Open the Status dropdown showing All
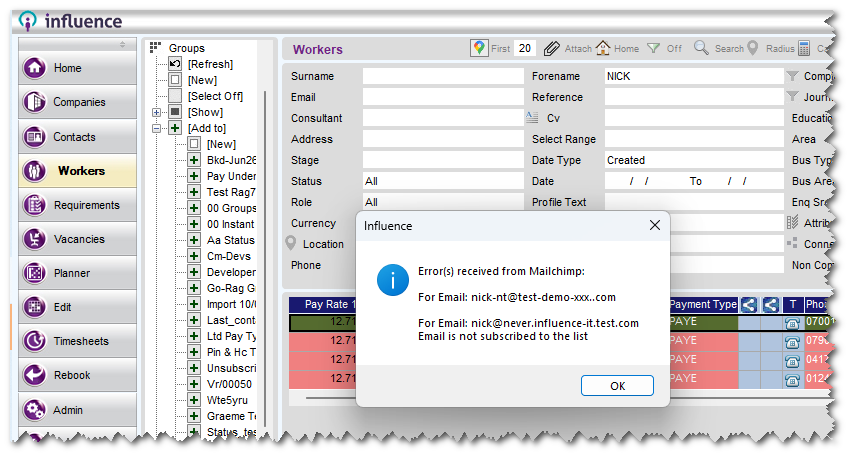This screenshot has width=853, height=459. (x=443, y=181)
